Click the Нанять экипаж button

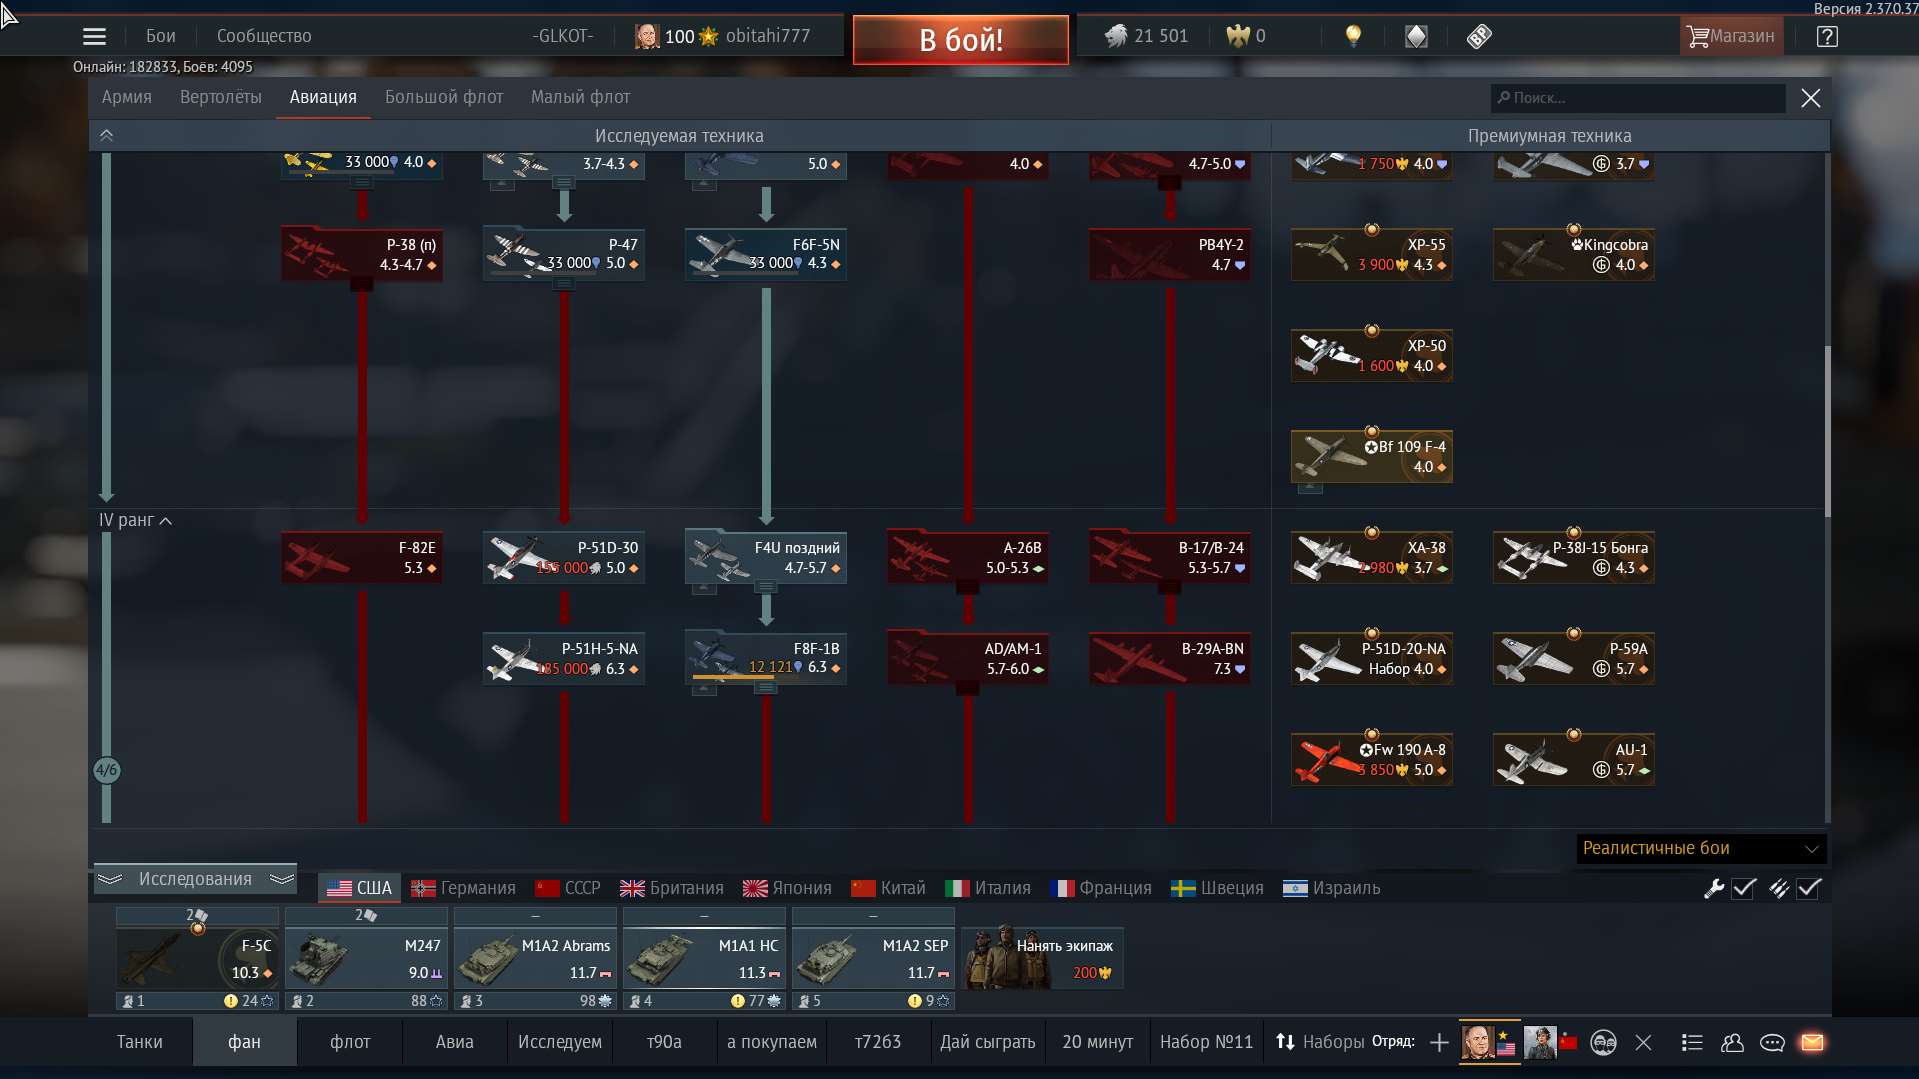point(1042,959)
